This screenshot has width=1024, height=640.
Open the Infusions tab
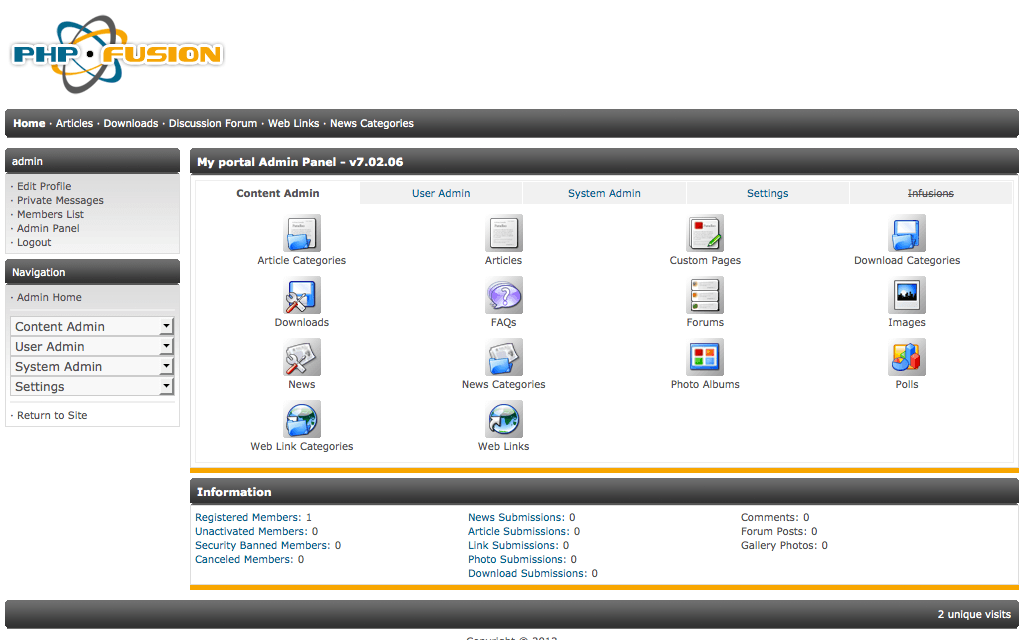(930, 193)
